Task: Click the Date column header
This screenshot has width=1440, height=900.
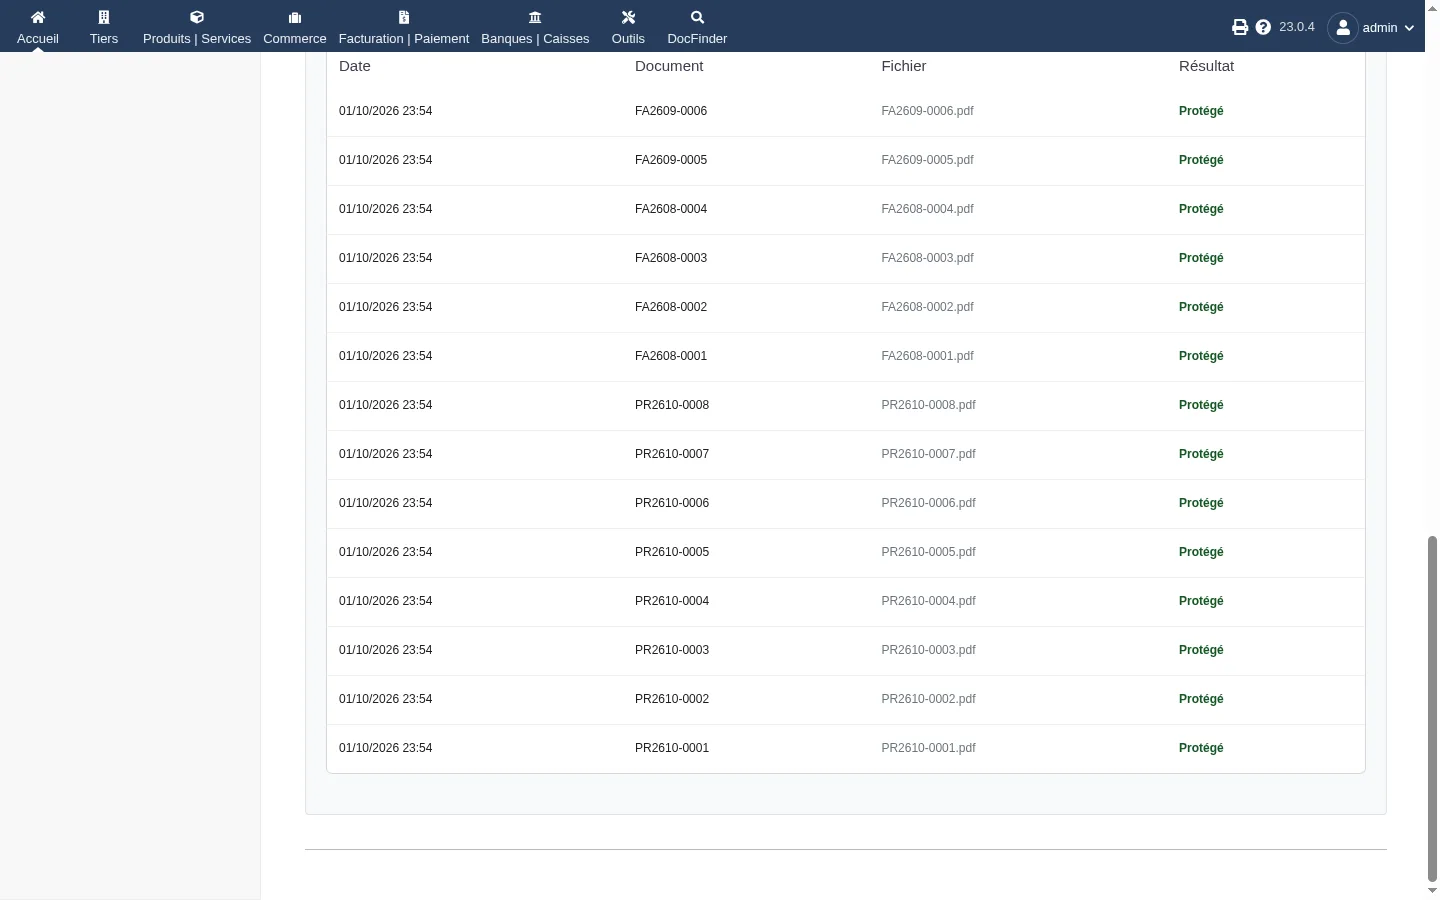Action: click(355, 66)
